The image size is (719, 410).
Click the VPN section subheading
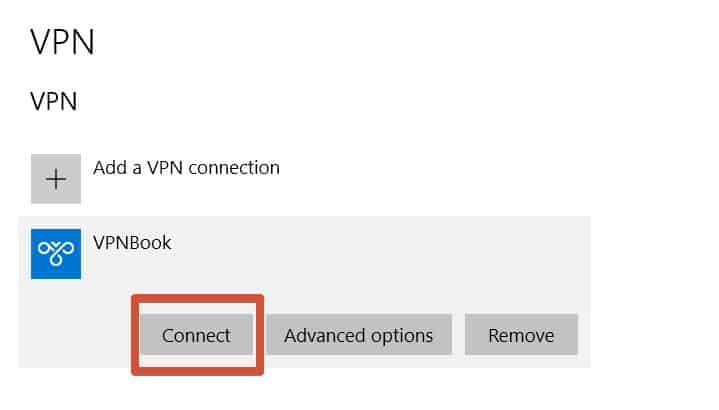pos(54,101)
